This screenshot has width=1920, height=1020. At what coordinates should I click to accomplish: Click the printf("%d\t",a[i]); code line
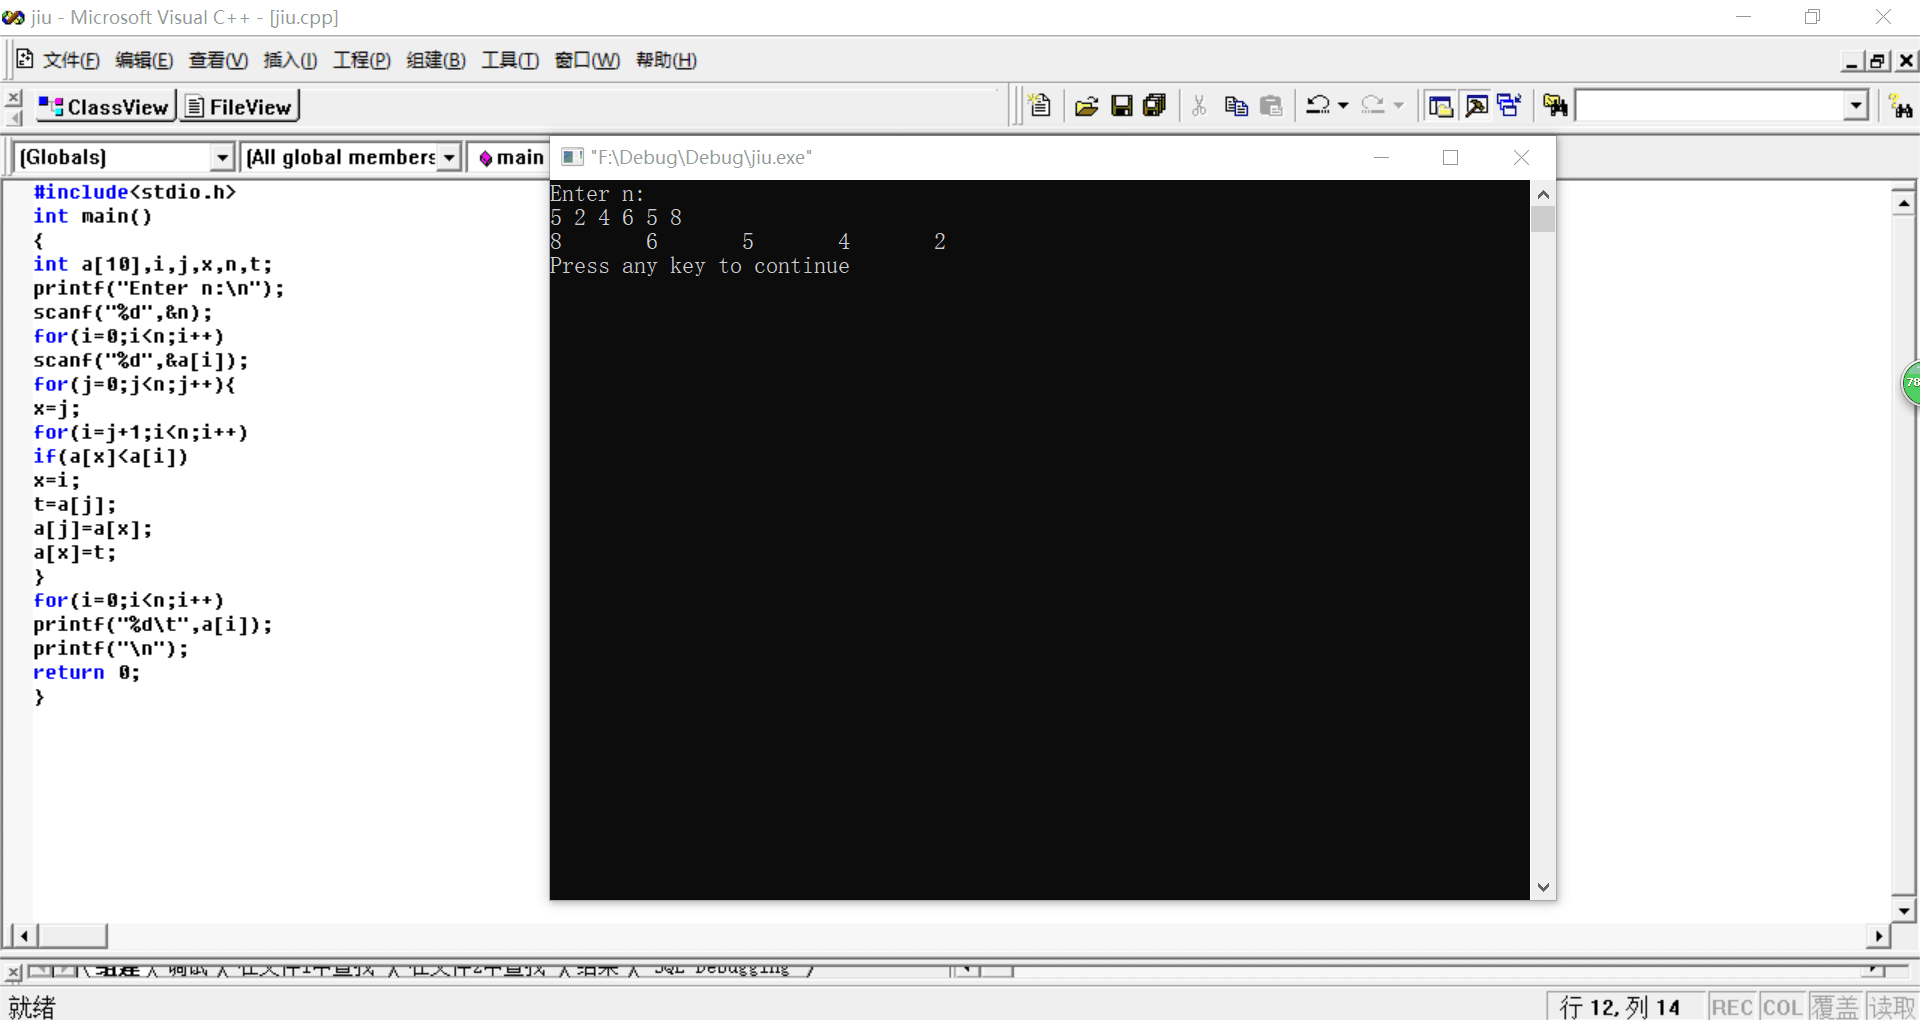click(152, 624)
